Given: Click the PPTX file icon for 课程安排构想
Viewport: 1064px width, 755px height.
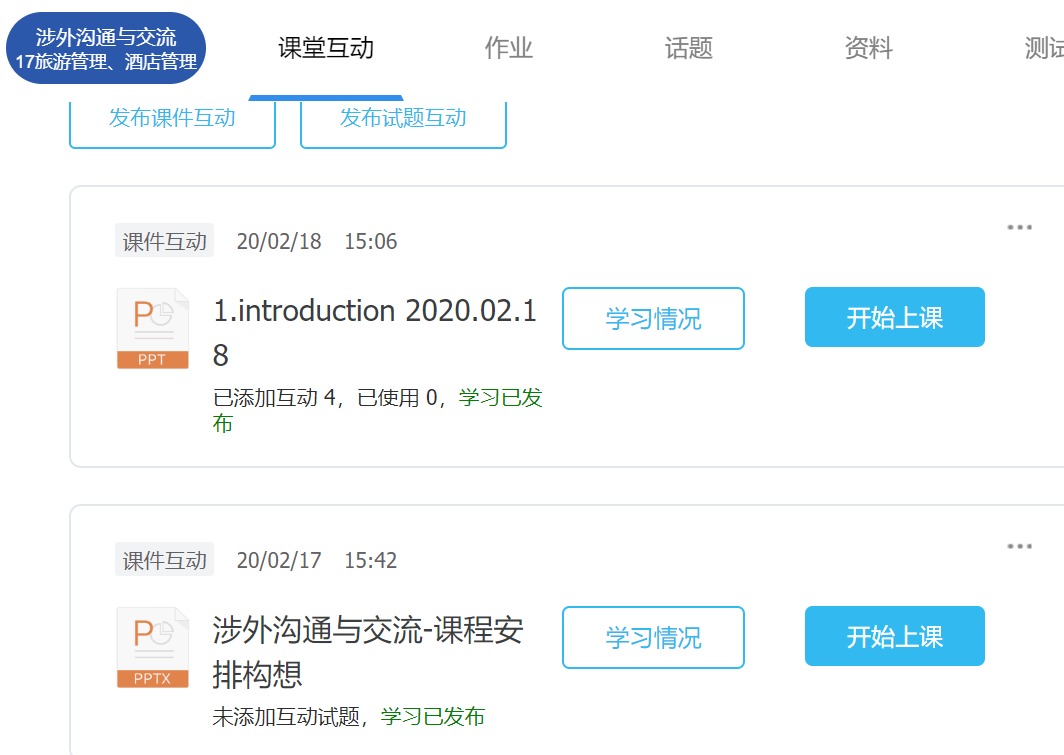Looking at the screenshot, I should 152,647.
